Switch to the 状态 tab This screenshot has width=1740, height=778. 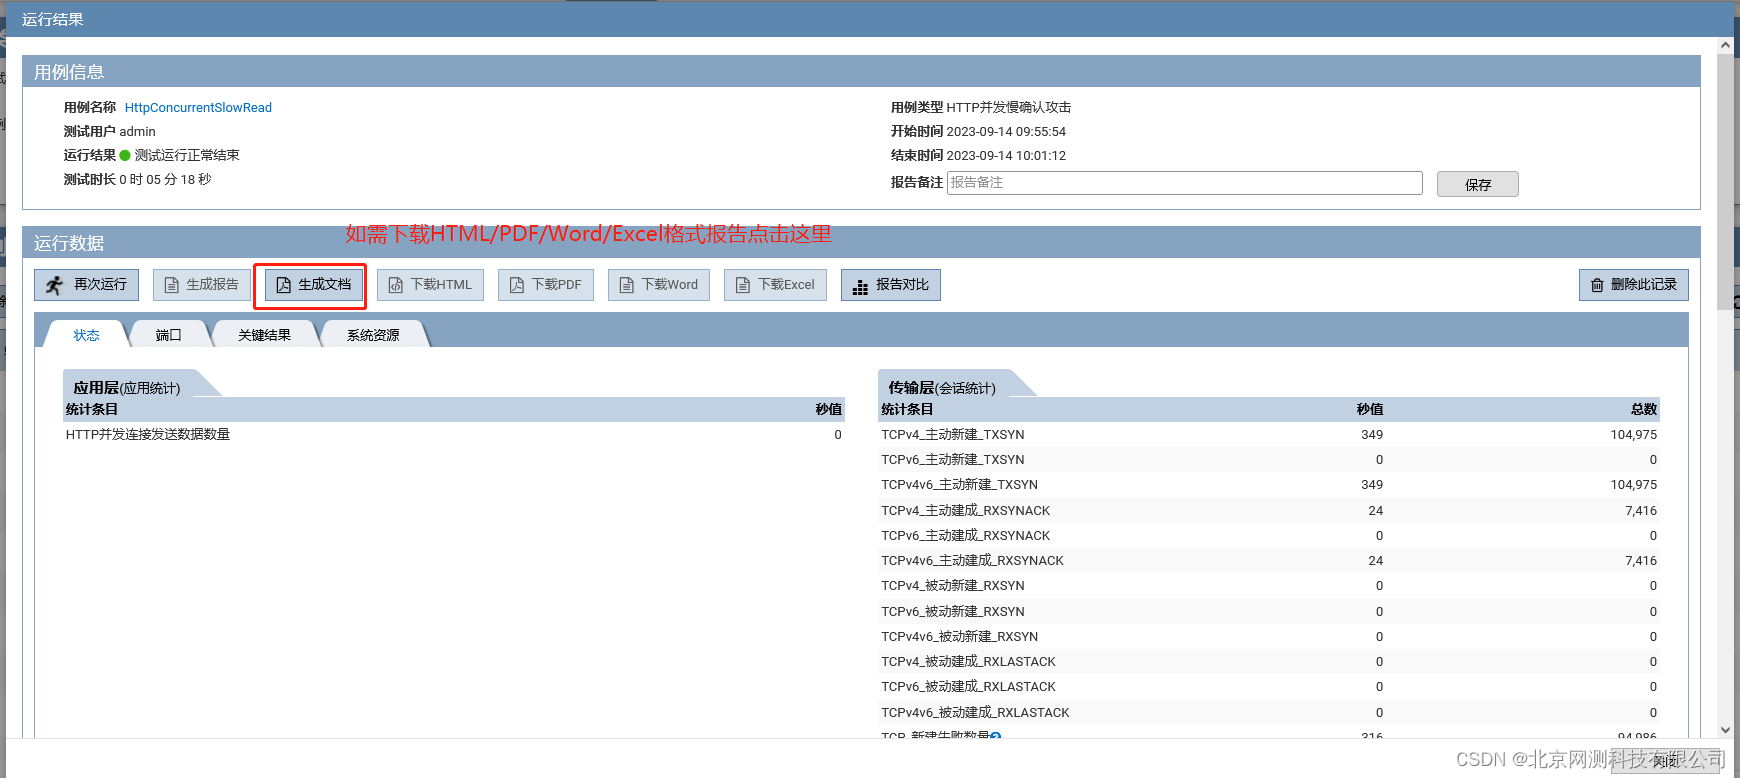pos(86,335)
